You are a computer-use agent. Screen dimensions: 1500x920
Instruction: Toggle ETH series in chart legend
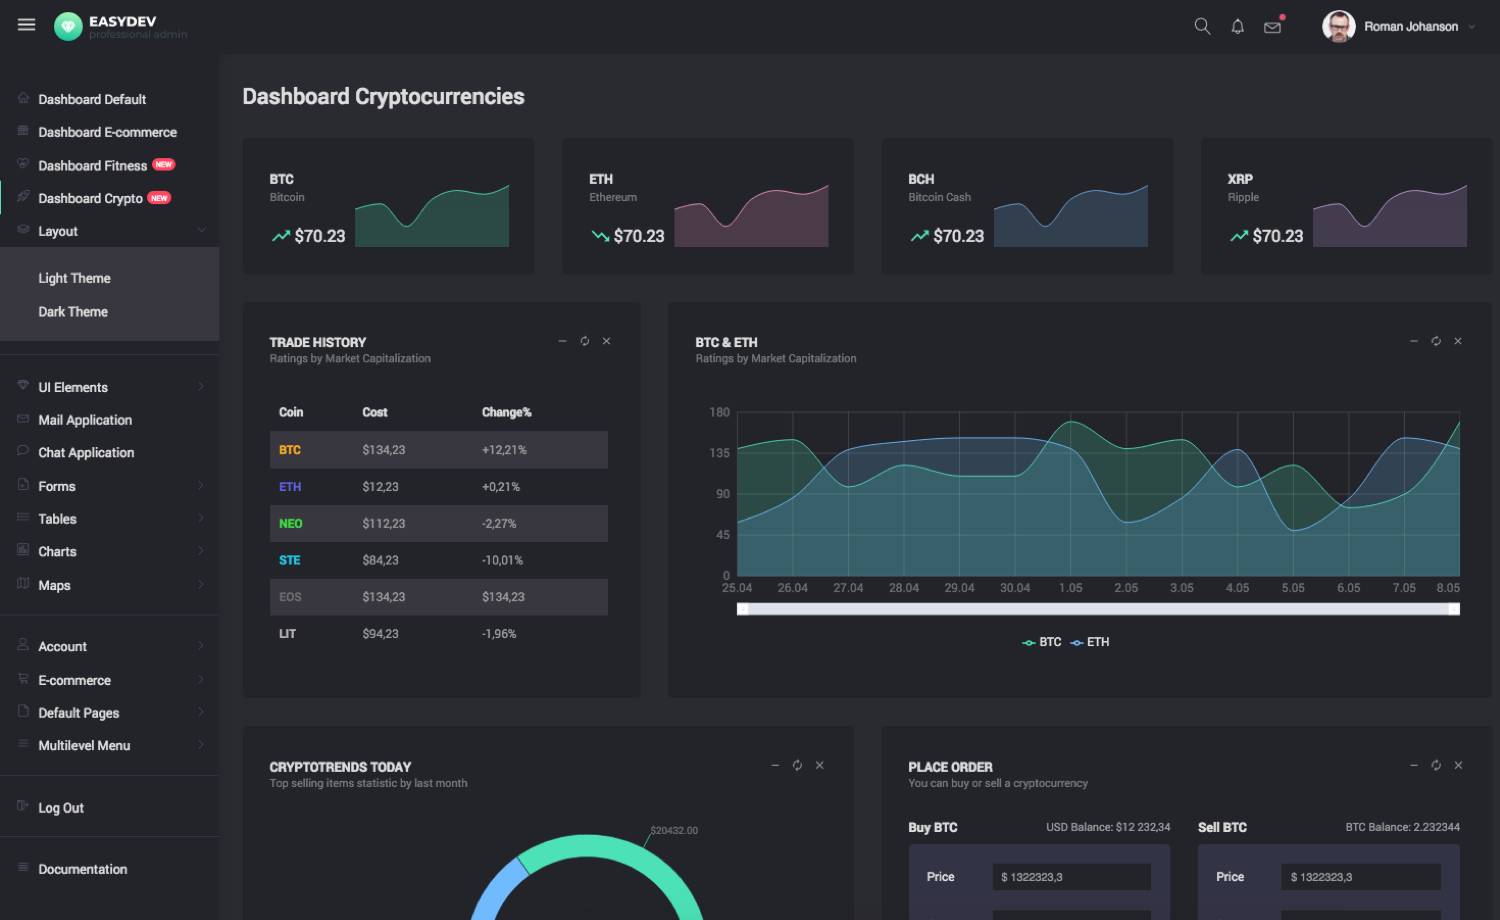coord(1089,642)
